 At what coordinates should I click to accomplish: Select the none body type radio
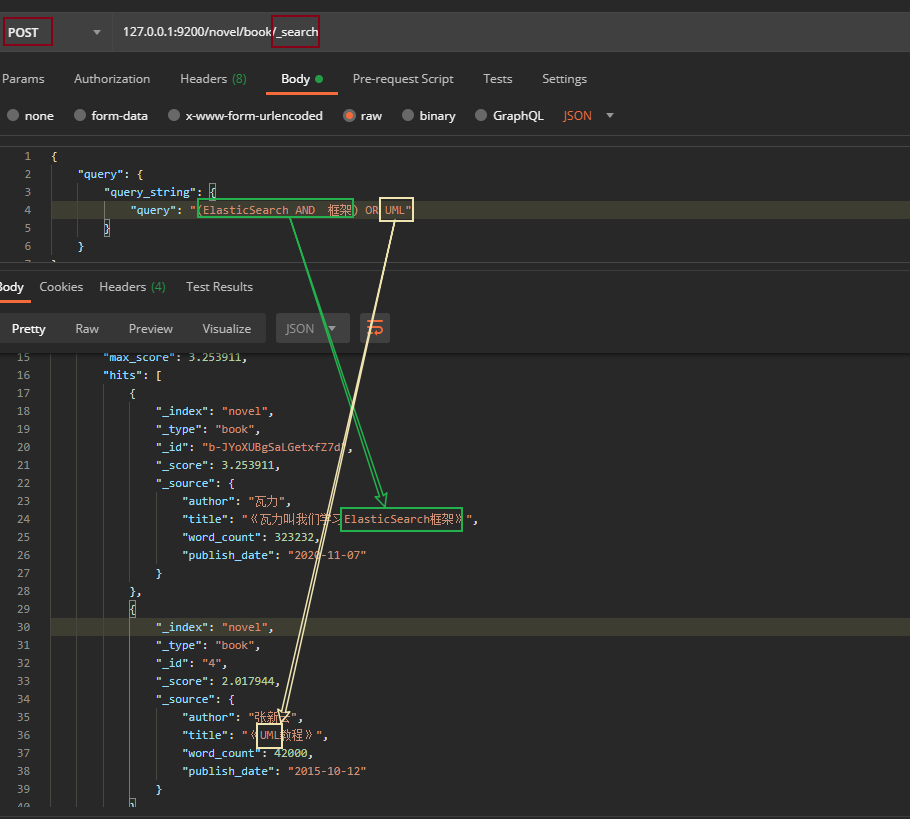pos(13,116)
